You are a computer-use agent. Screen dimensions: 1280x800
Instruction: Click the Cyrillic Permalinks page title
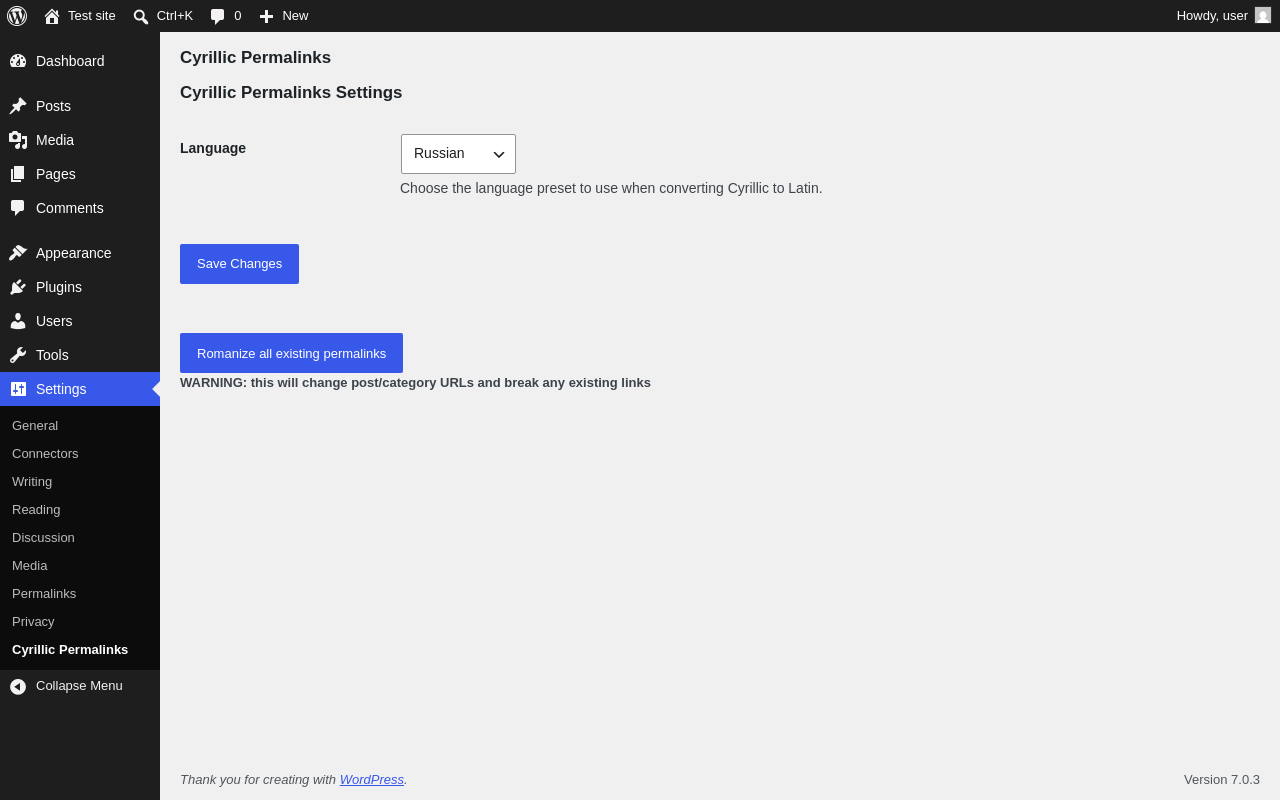(255, 58)
